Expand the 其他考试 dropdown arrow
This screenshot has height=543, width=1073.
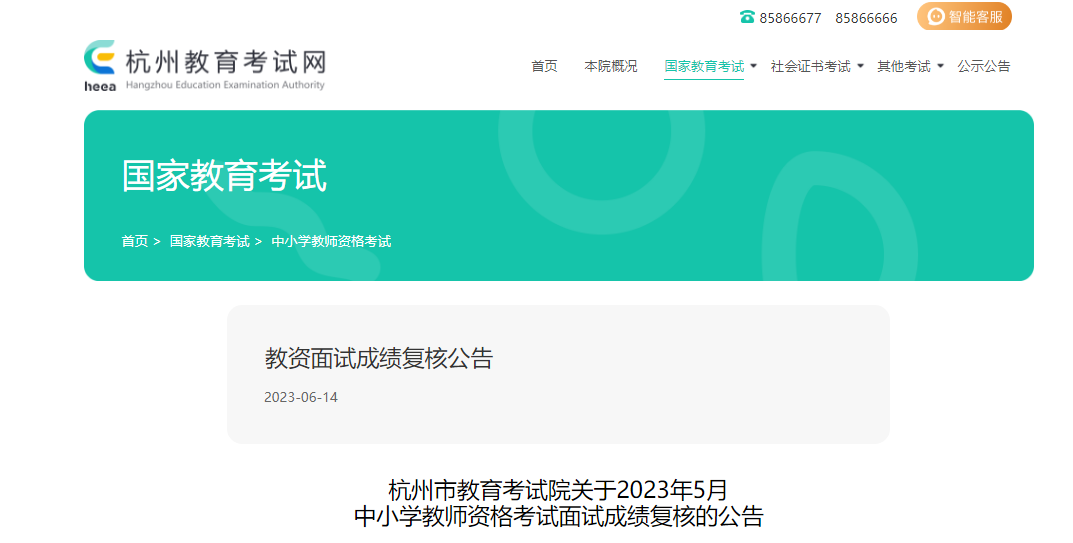pos(940,66)
